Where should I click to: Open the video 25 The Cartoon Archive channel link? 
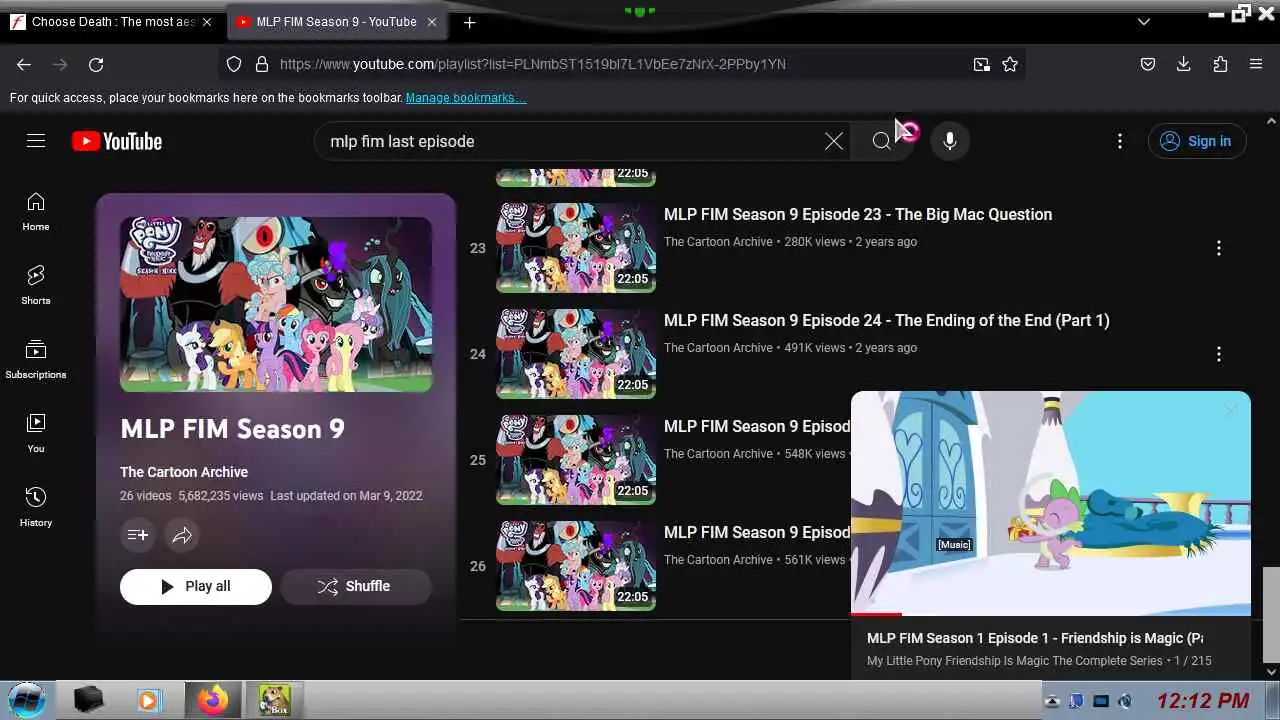(718, 454)
